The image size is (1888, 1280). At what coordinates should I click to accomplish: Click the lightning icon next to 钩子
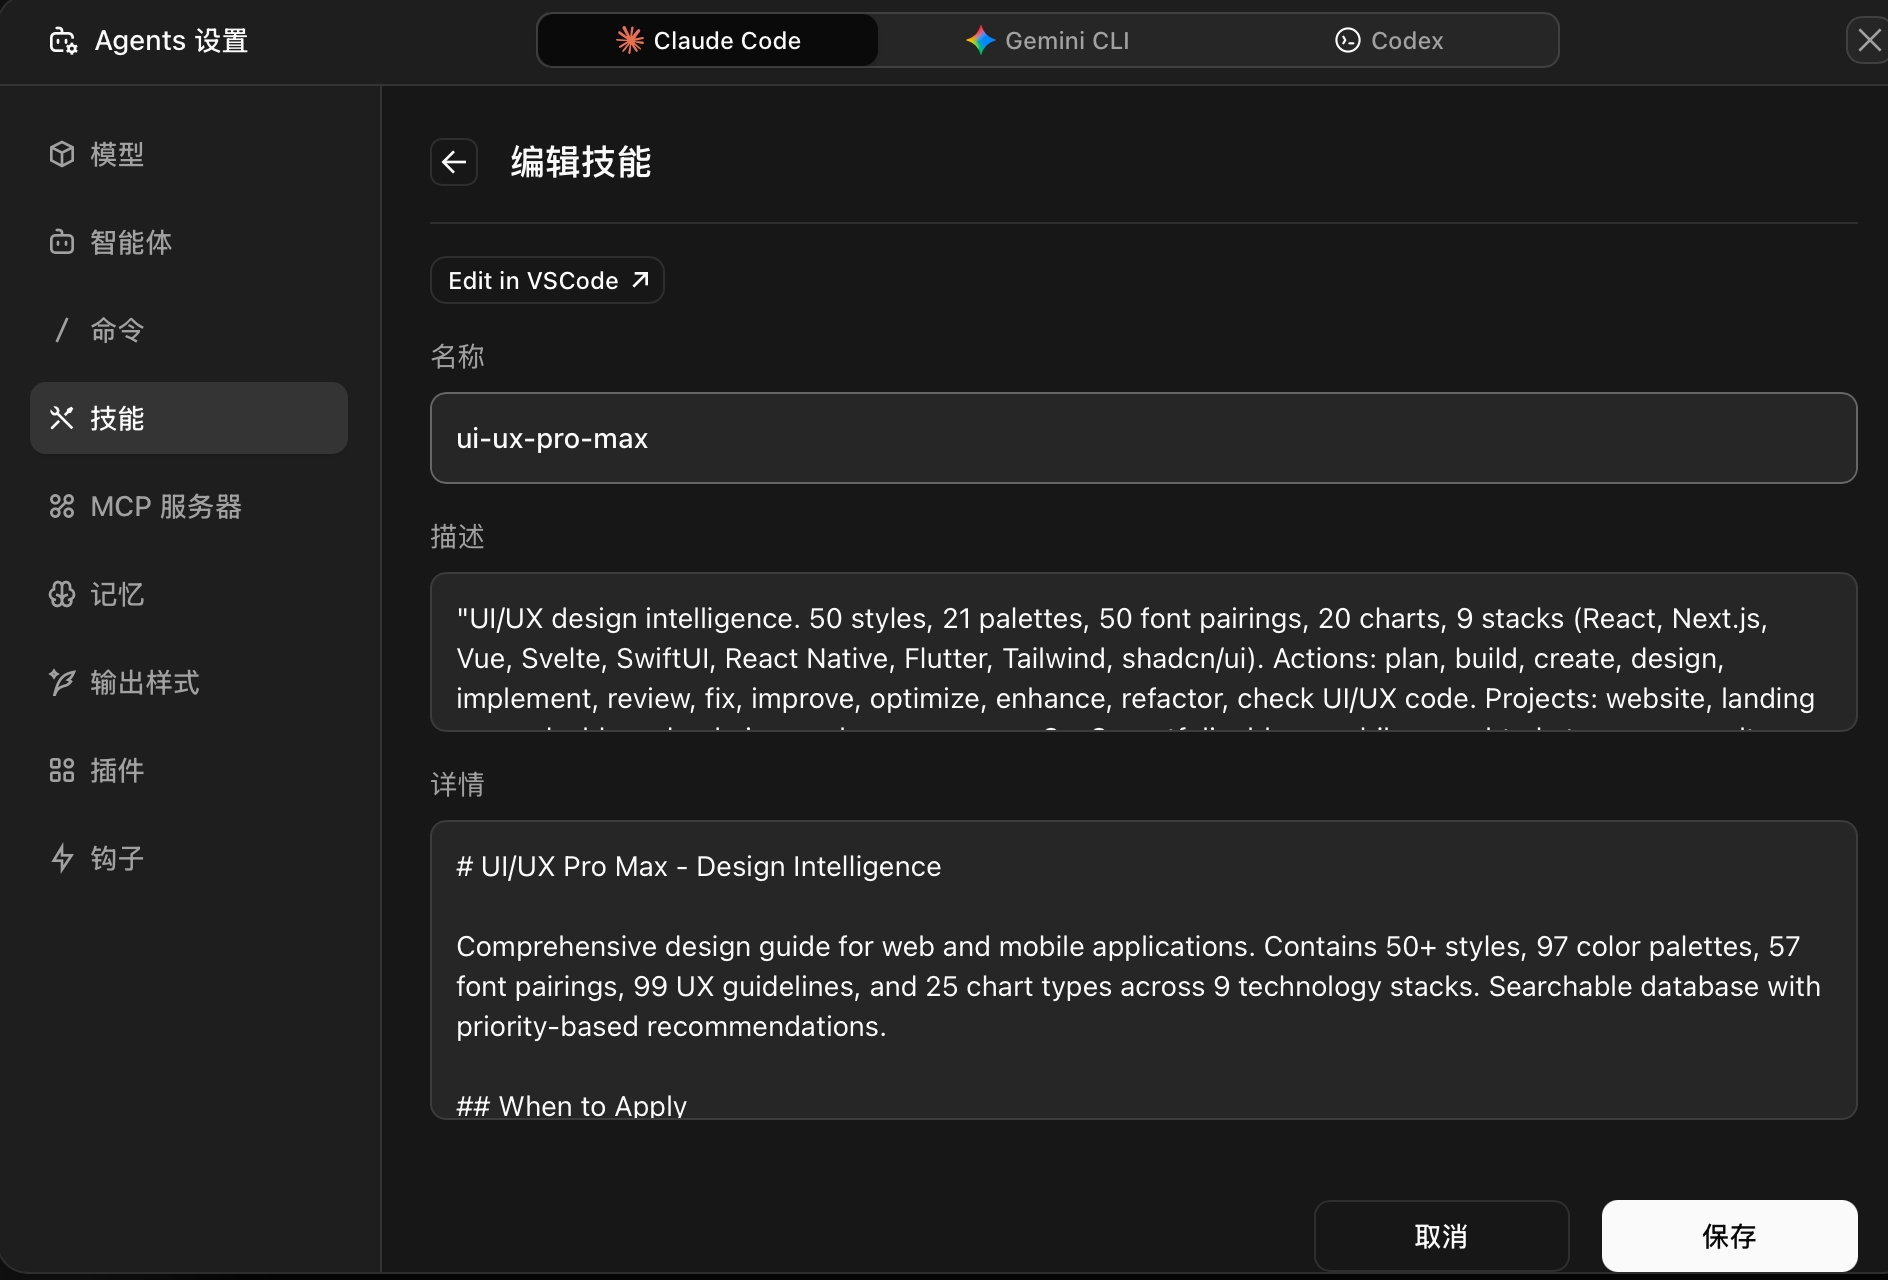(62, 858)
